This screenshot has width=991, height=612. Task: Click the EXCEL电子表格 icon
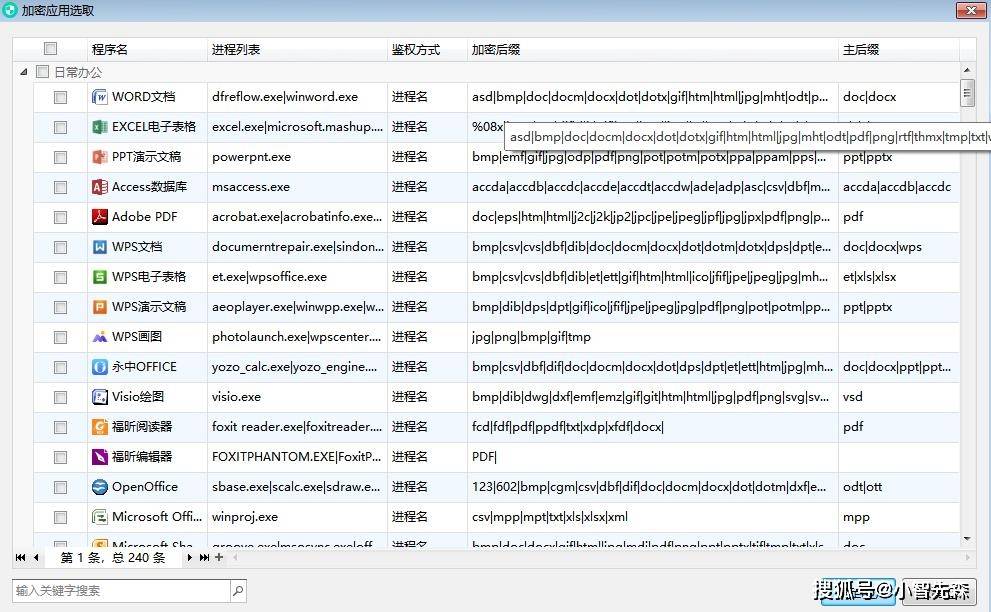click(99, 127)
